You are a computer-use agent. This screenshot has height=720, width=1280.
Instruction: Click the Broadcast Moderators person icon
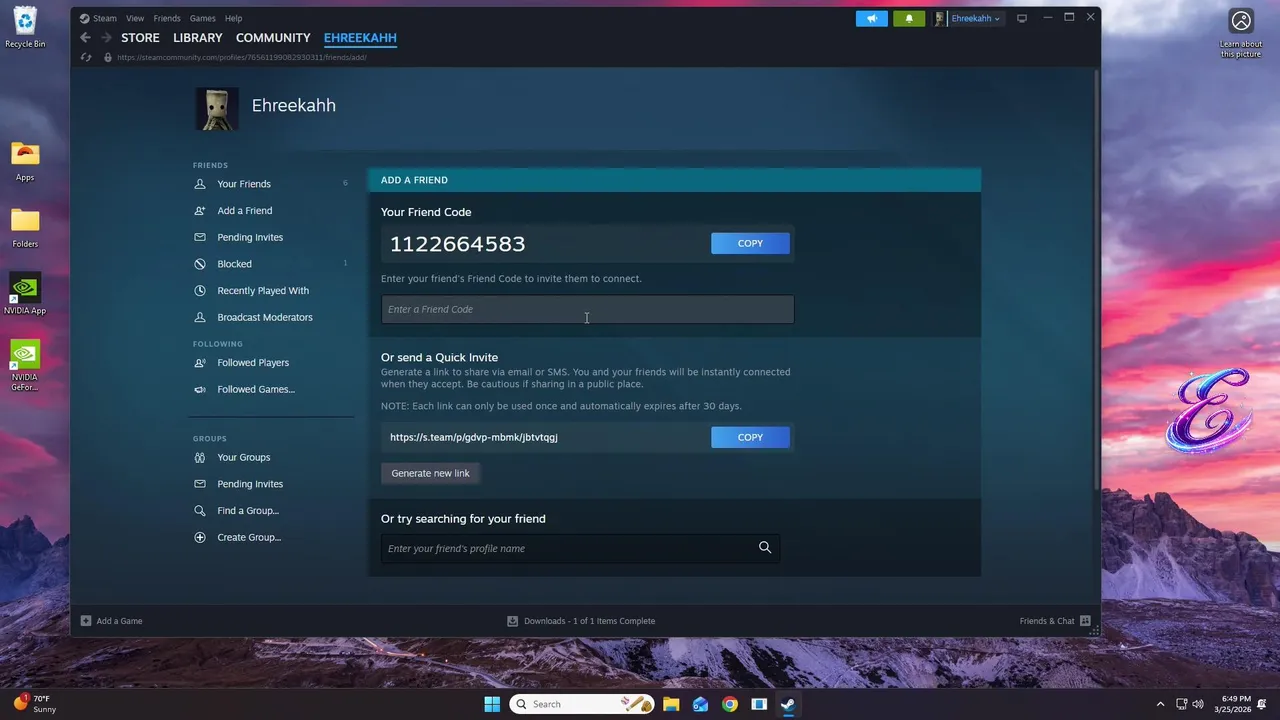pos(200,317)
